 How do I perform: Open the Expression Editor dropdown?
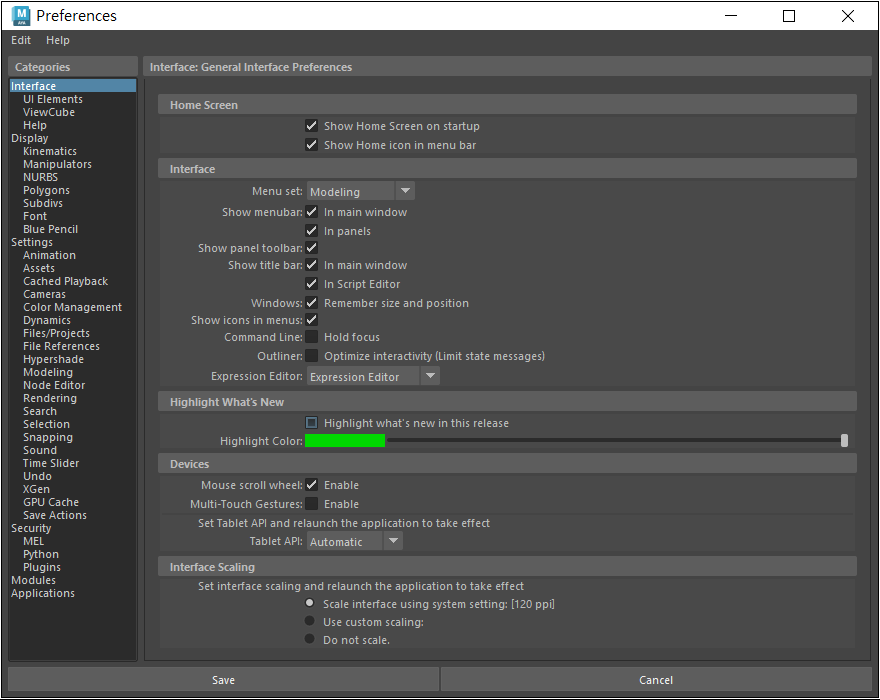[x=373, y=376]
